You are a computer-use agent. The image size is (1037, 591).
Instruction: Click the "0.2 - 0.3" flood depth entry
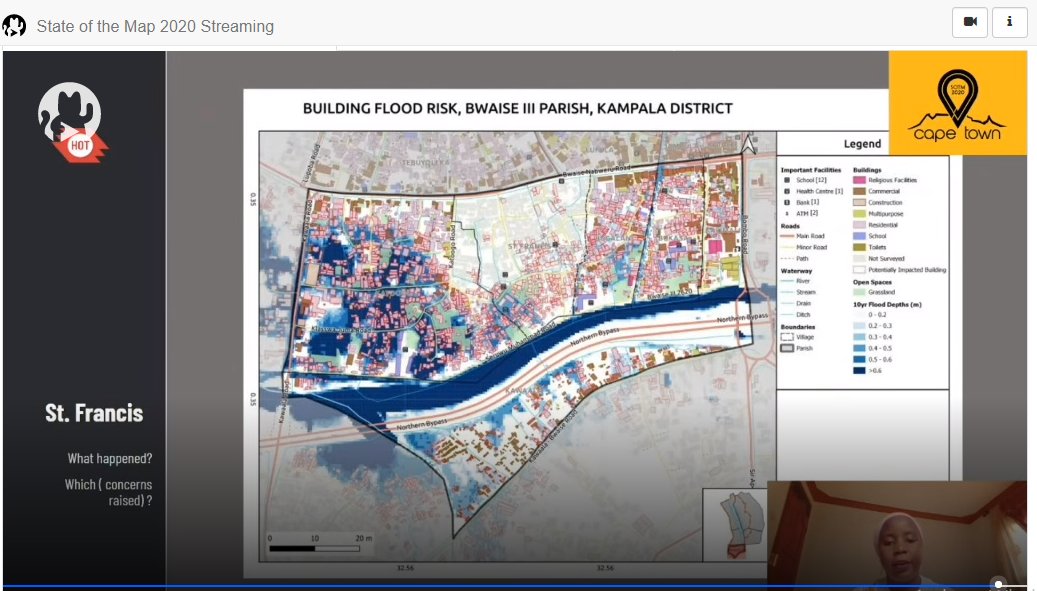click(880, 326)
